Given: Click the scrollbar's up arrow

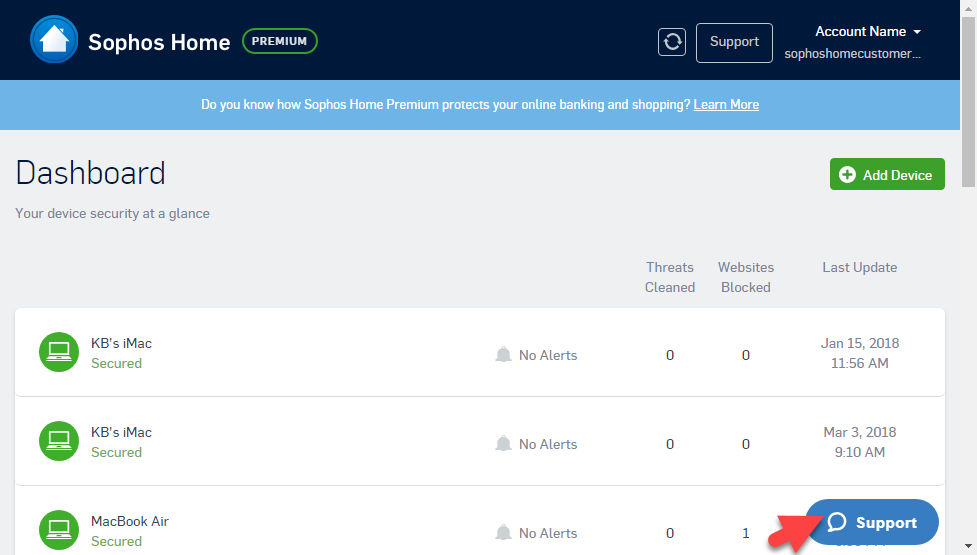Looking at the screenshot, I should 968,7.
